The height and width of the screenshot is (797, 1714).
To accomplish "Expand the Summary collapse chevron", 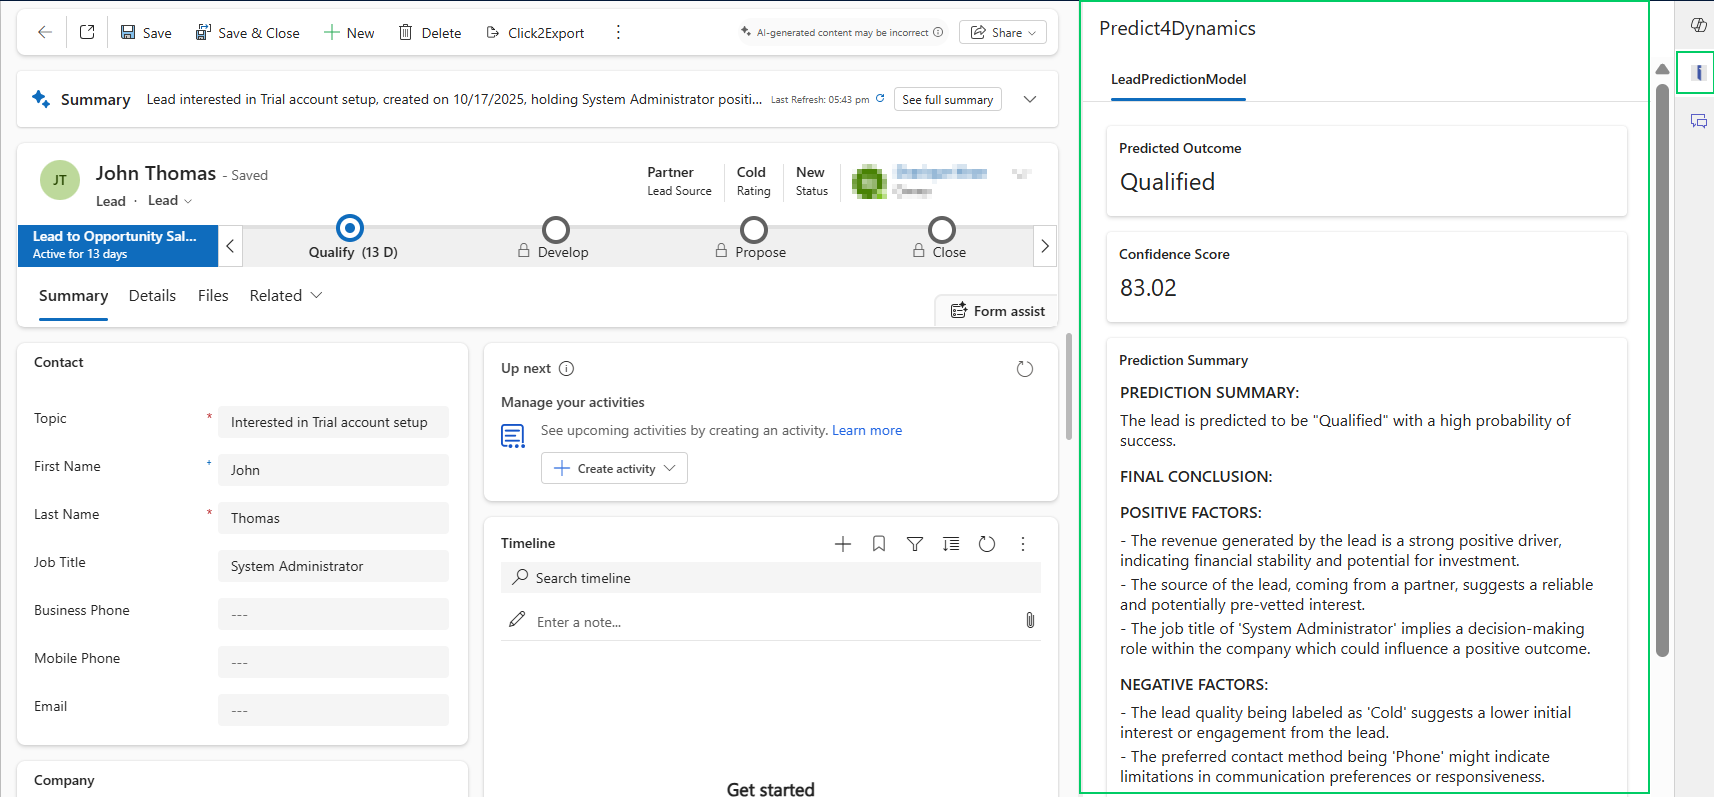I will 1030,99.
